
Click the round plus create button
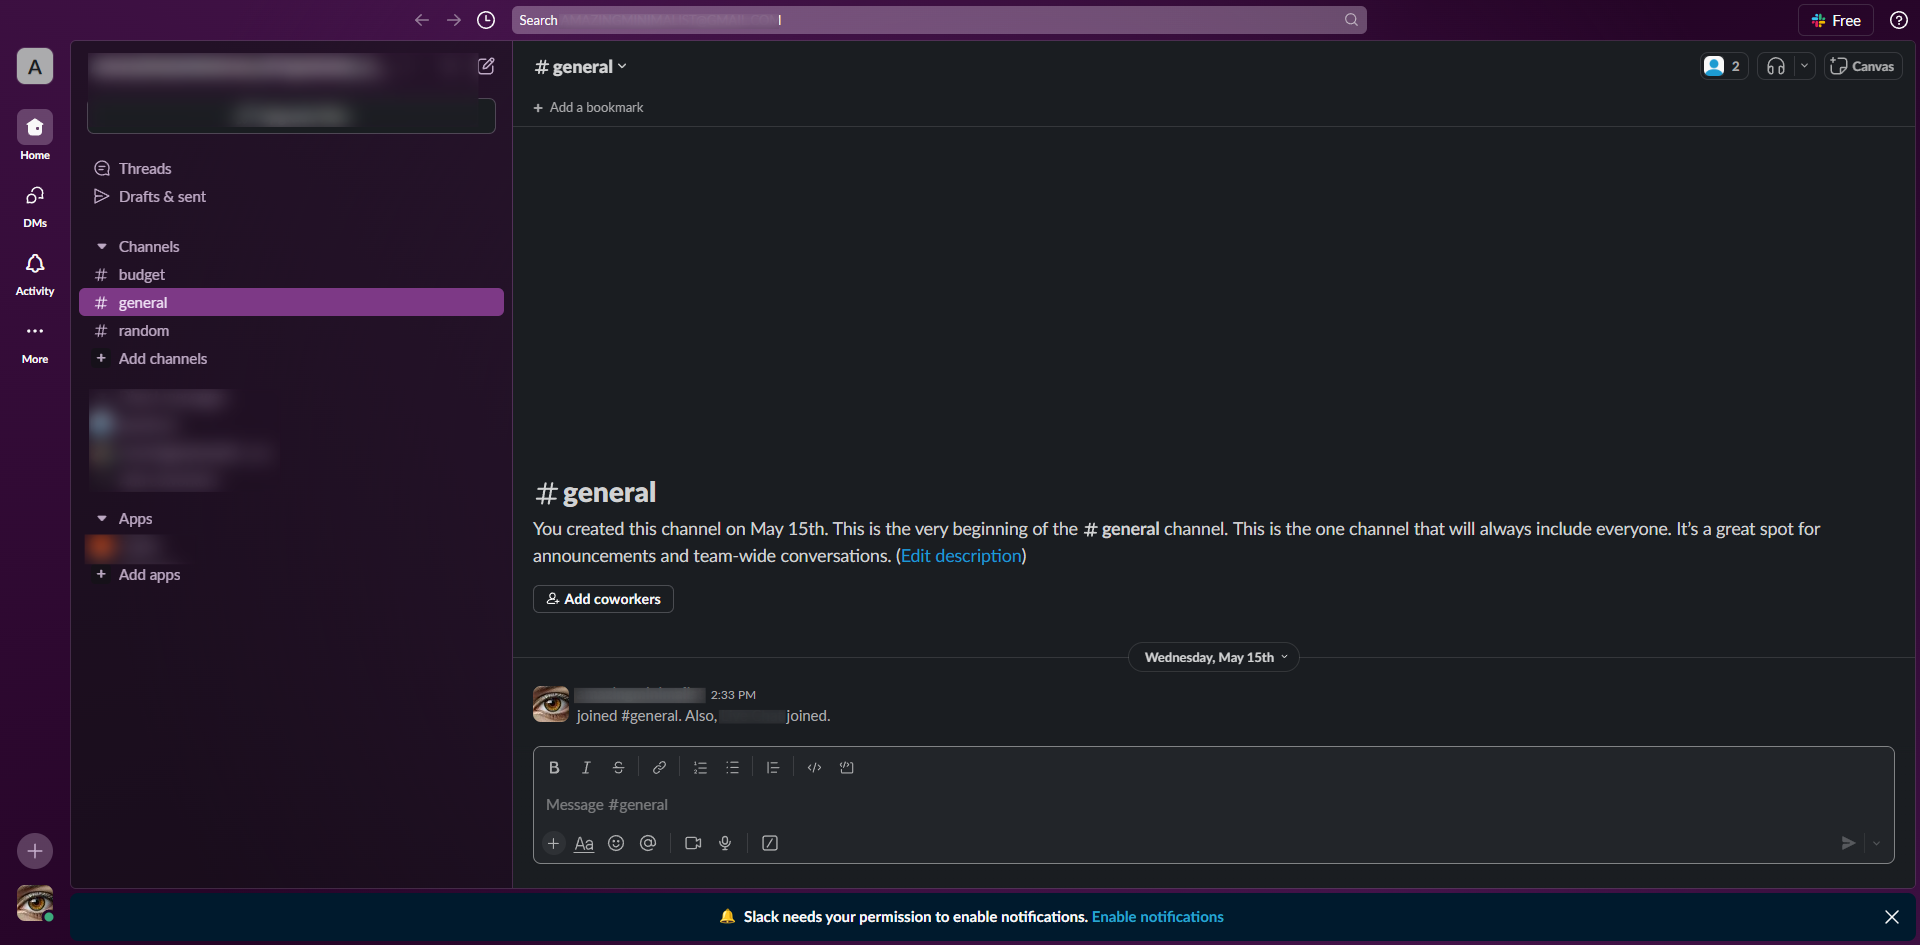pyautogui.click(x=35, y=851)
